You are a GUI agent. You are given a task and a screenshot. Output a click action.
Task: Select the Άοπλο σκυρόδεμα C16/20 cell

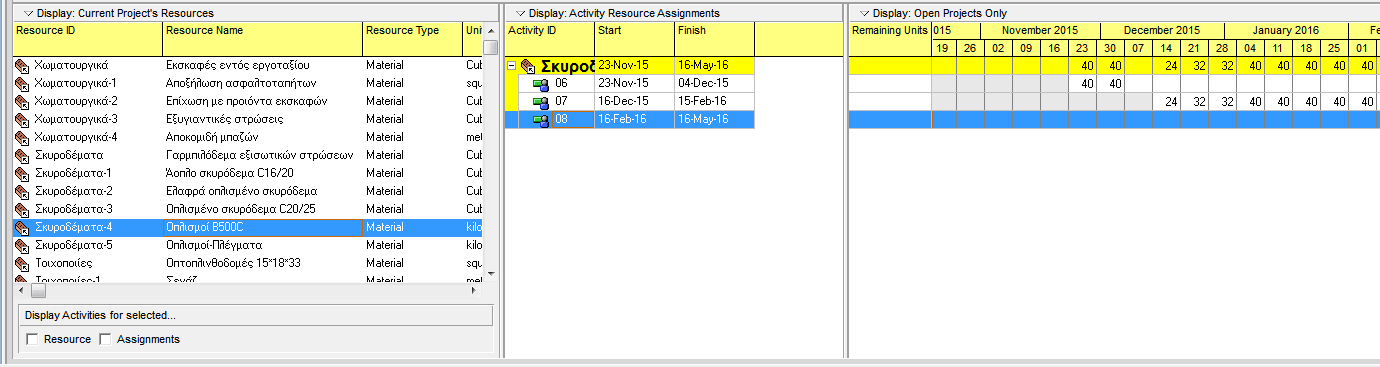pyautogui.click(x=262, y=173)
